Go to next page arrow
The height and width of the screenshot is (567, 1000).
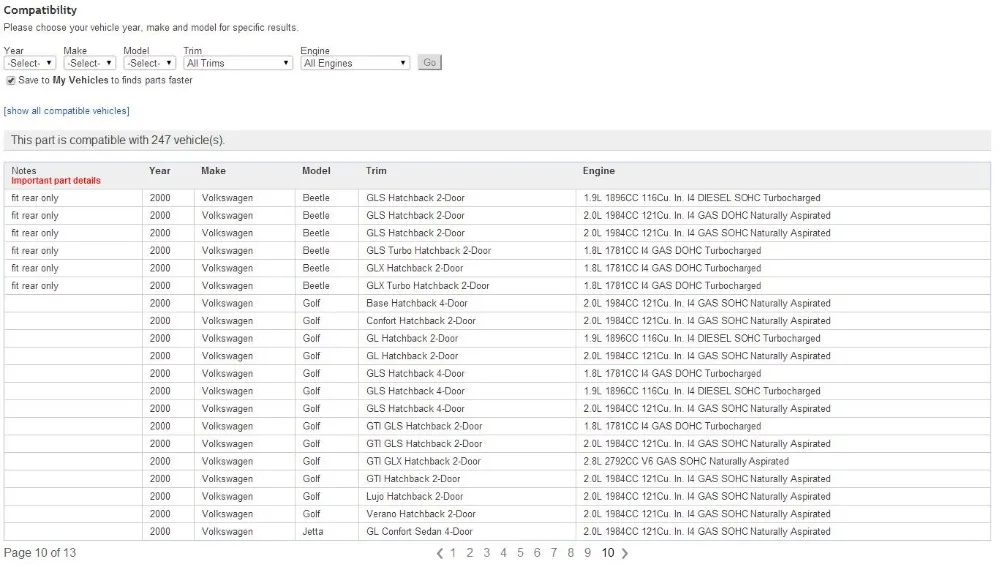625,554
